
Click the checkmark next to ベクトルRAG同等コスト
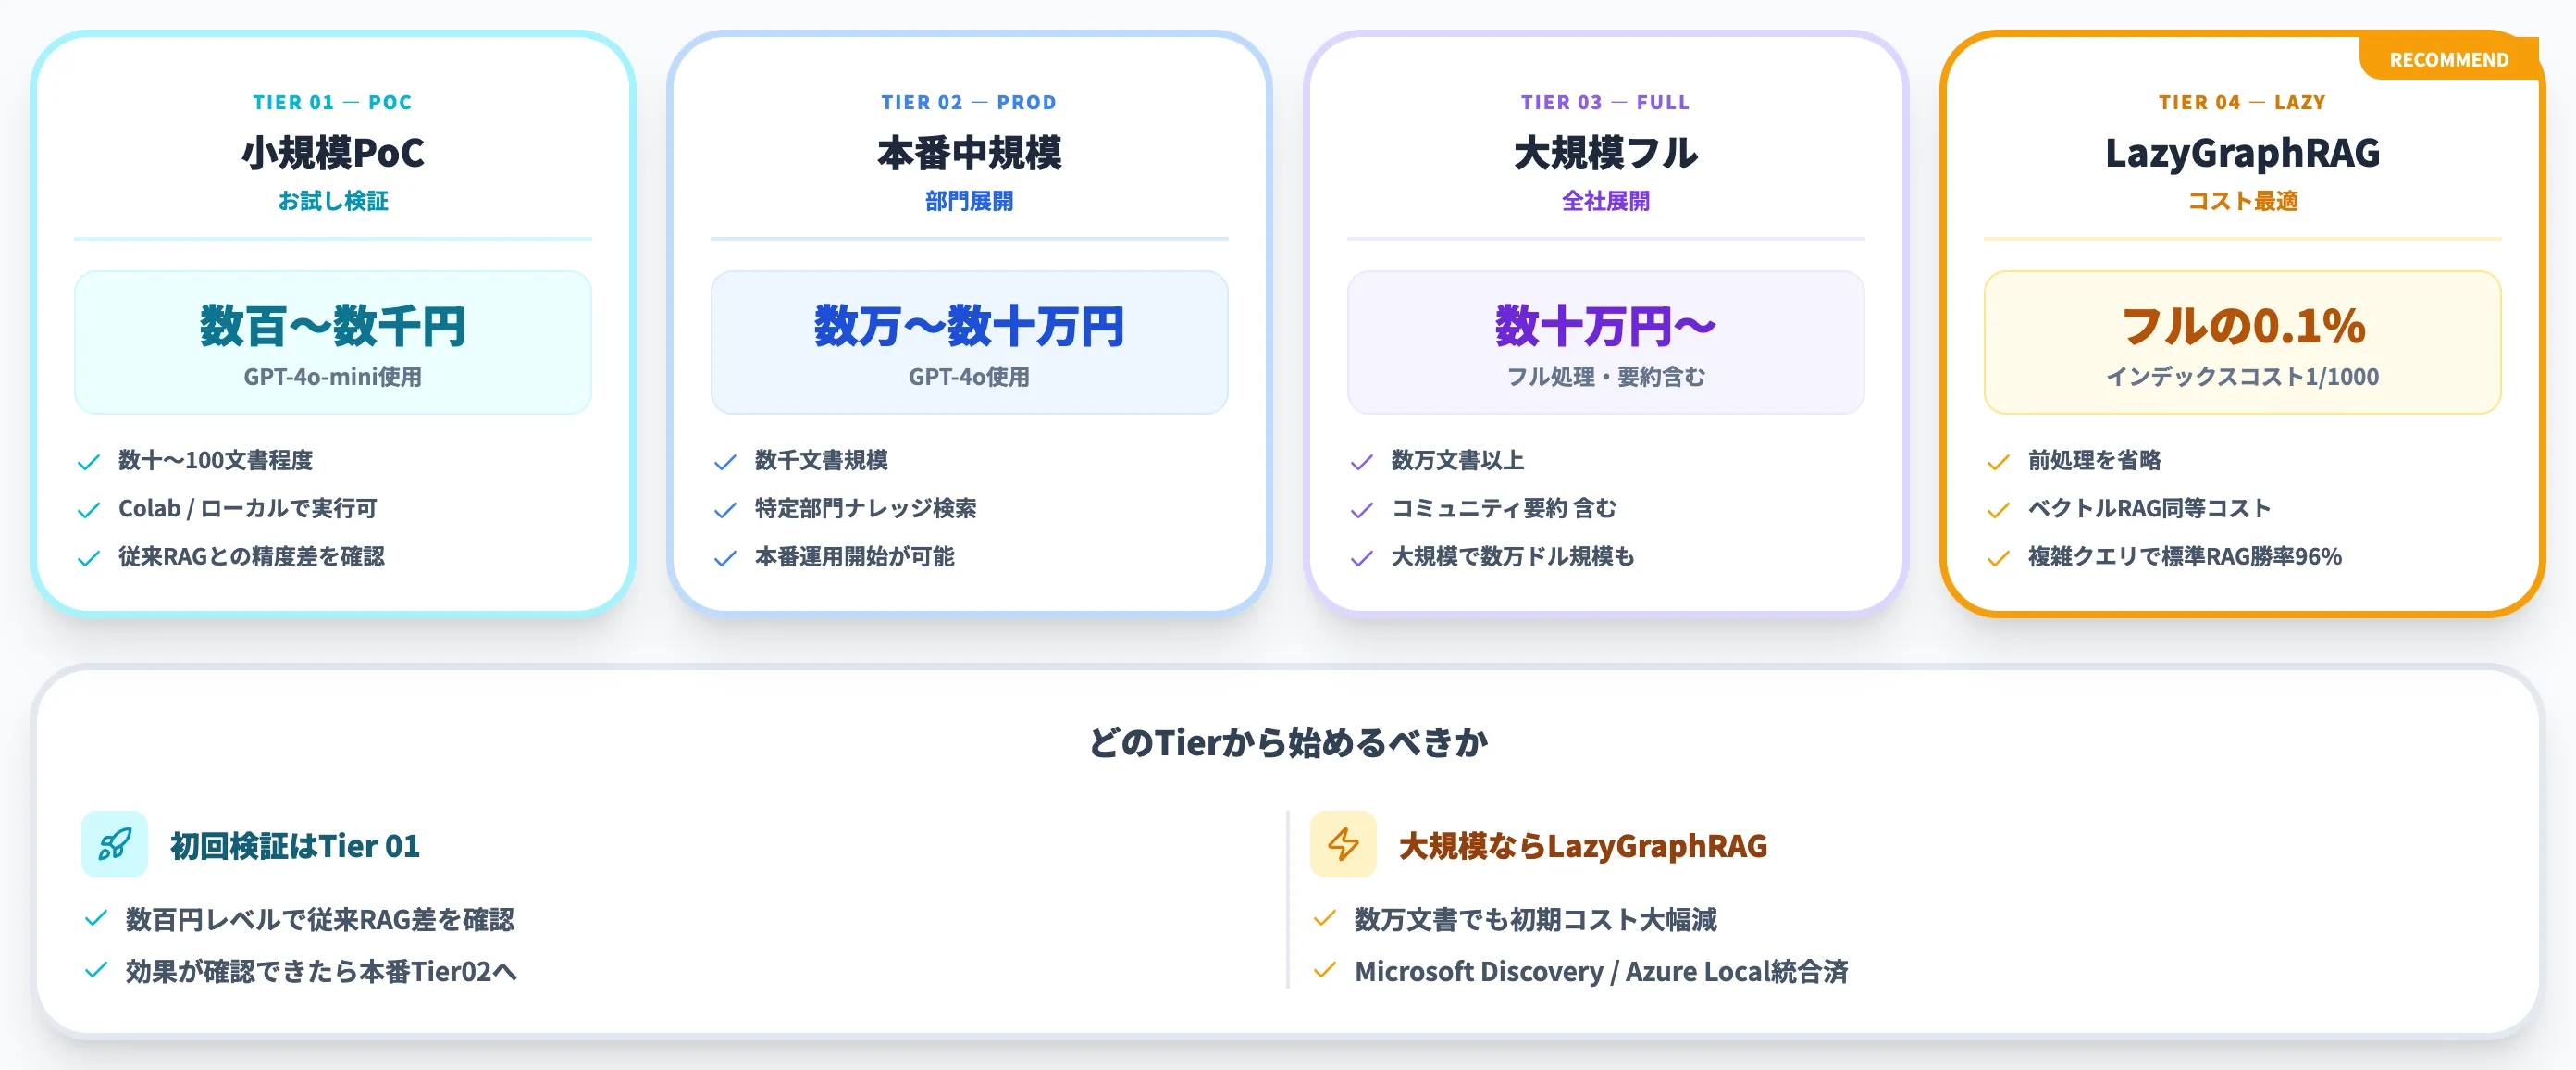point(1998,509)
